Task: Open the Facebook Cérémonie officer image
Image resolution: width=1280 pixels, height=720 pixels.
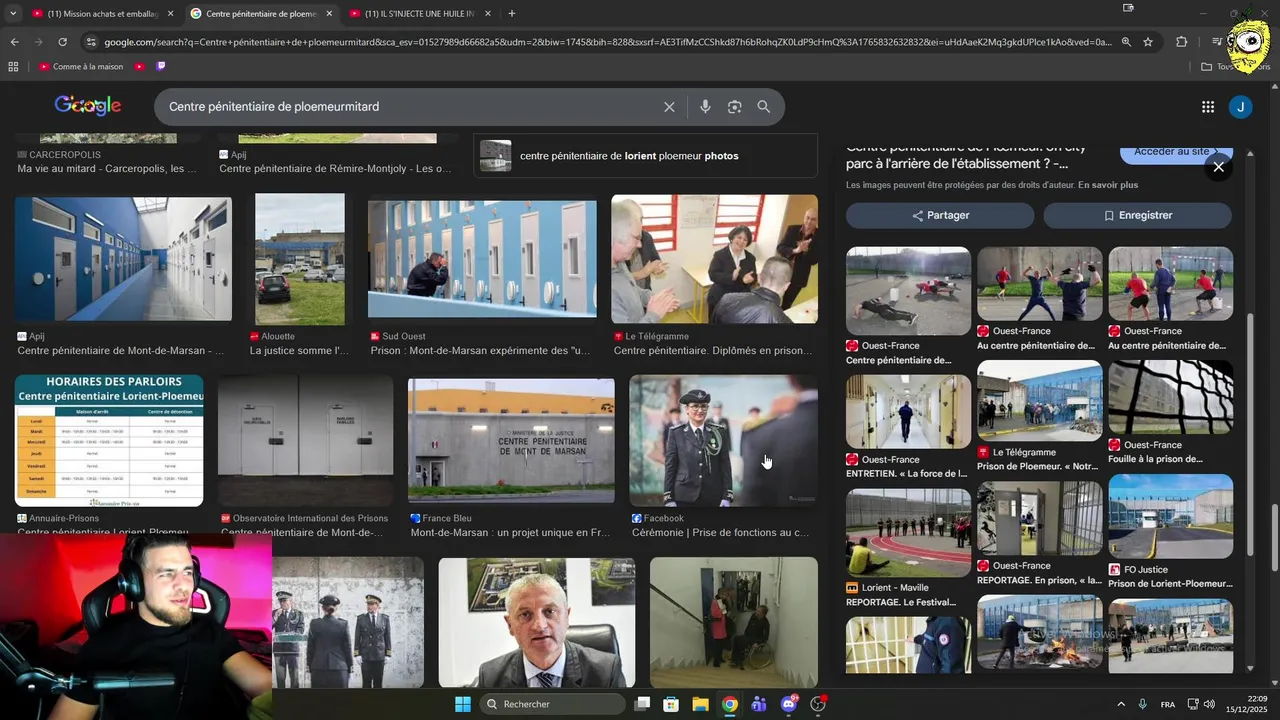Action: (x=723, y=441)
